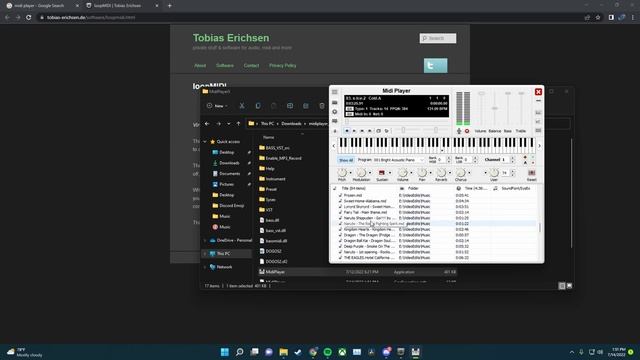Click the Reset icon in Midi Player
Viewport: 640px width, 360px height.
click(x=531, y=173)
